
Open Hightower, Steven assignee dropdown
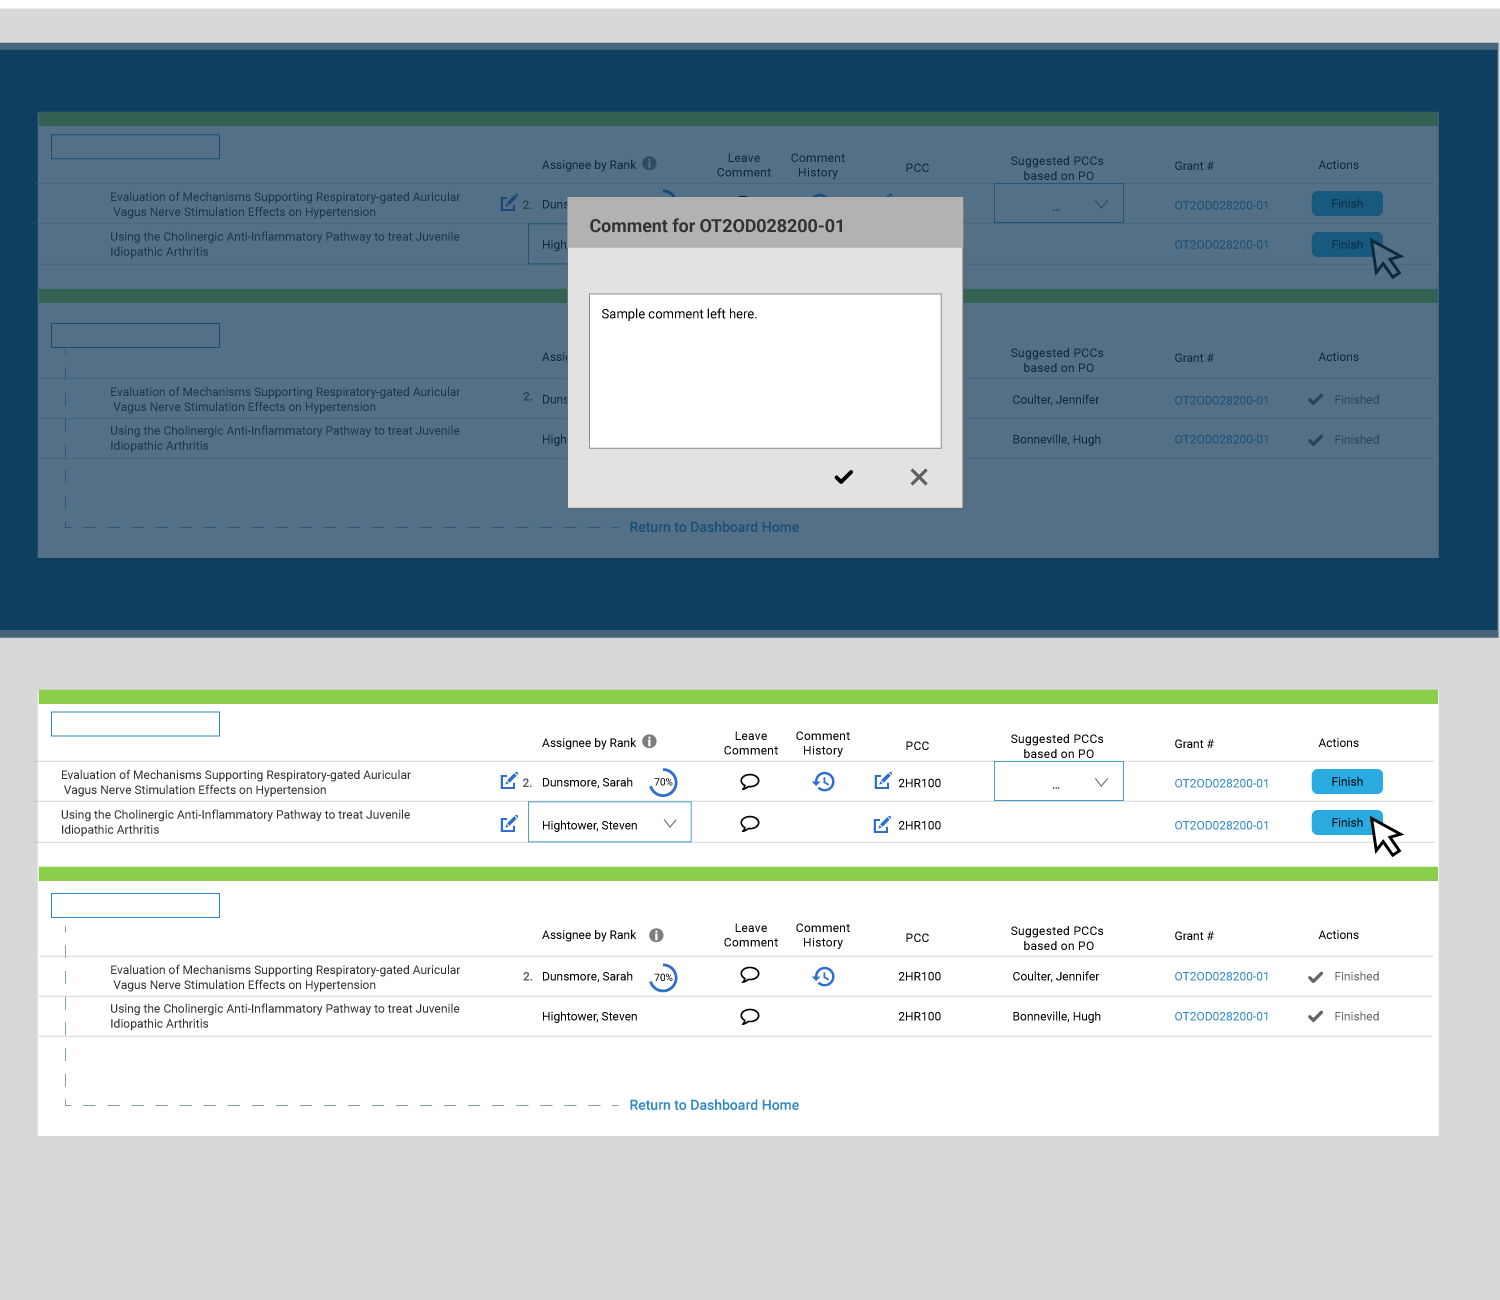click(x=609, y=823)
